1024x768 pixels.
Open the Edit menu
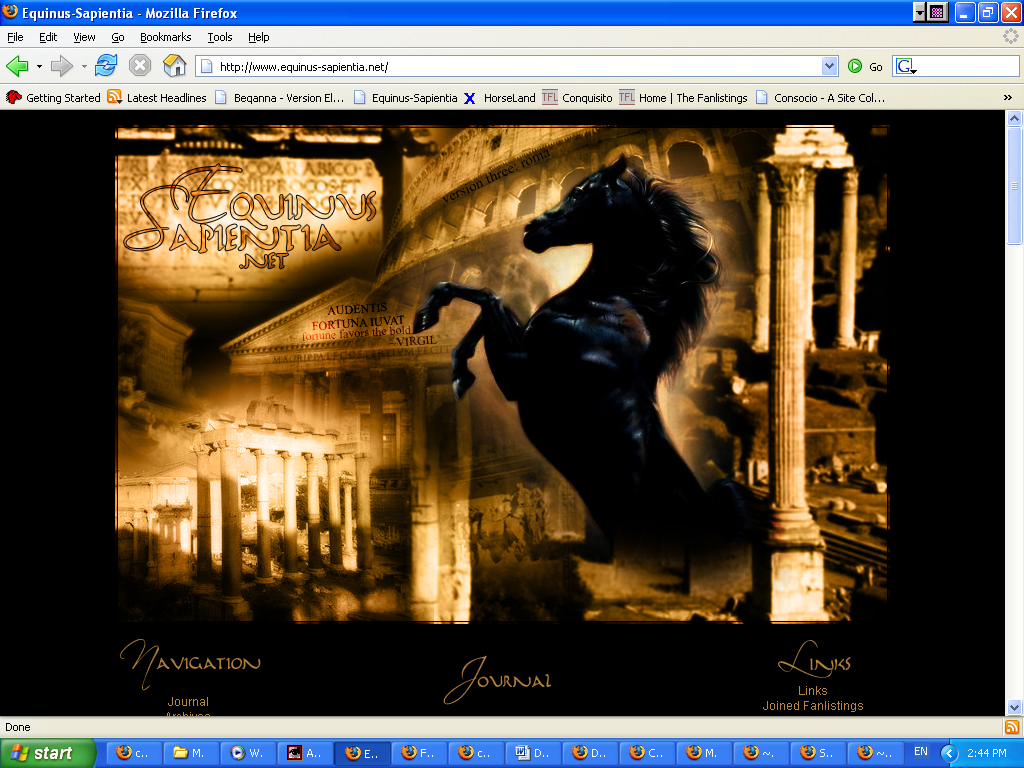click(48, 37)
